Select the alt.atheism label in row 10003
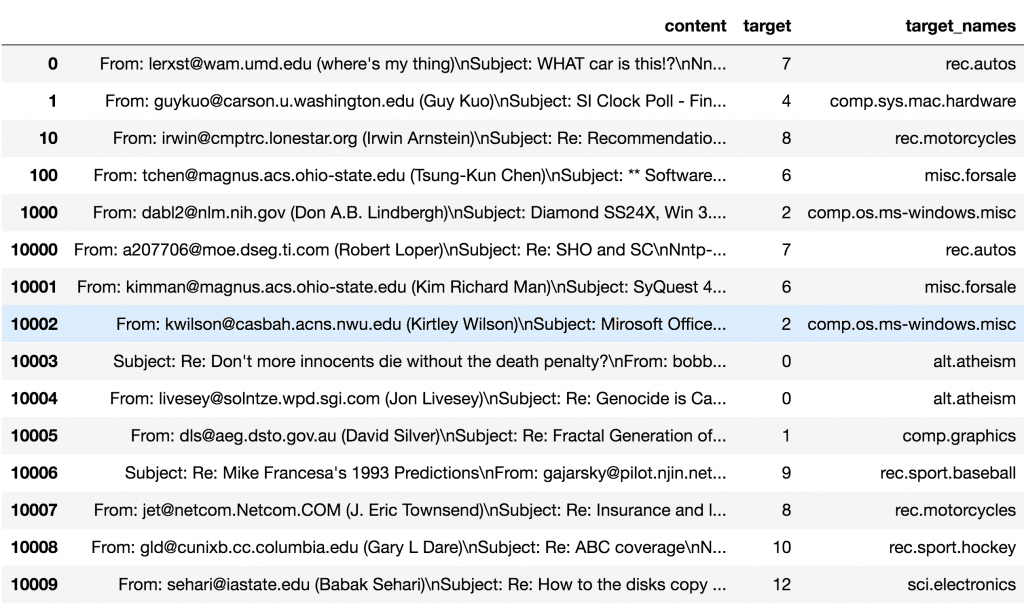This screenshot has width=1024, height=608. [976, 361]
